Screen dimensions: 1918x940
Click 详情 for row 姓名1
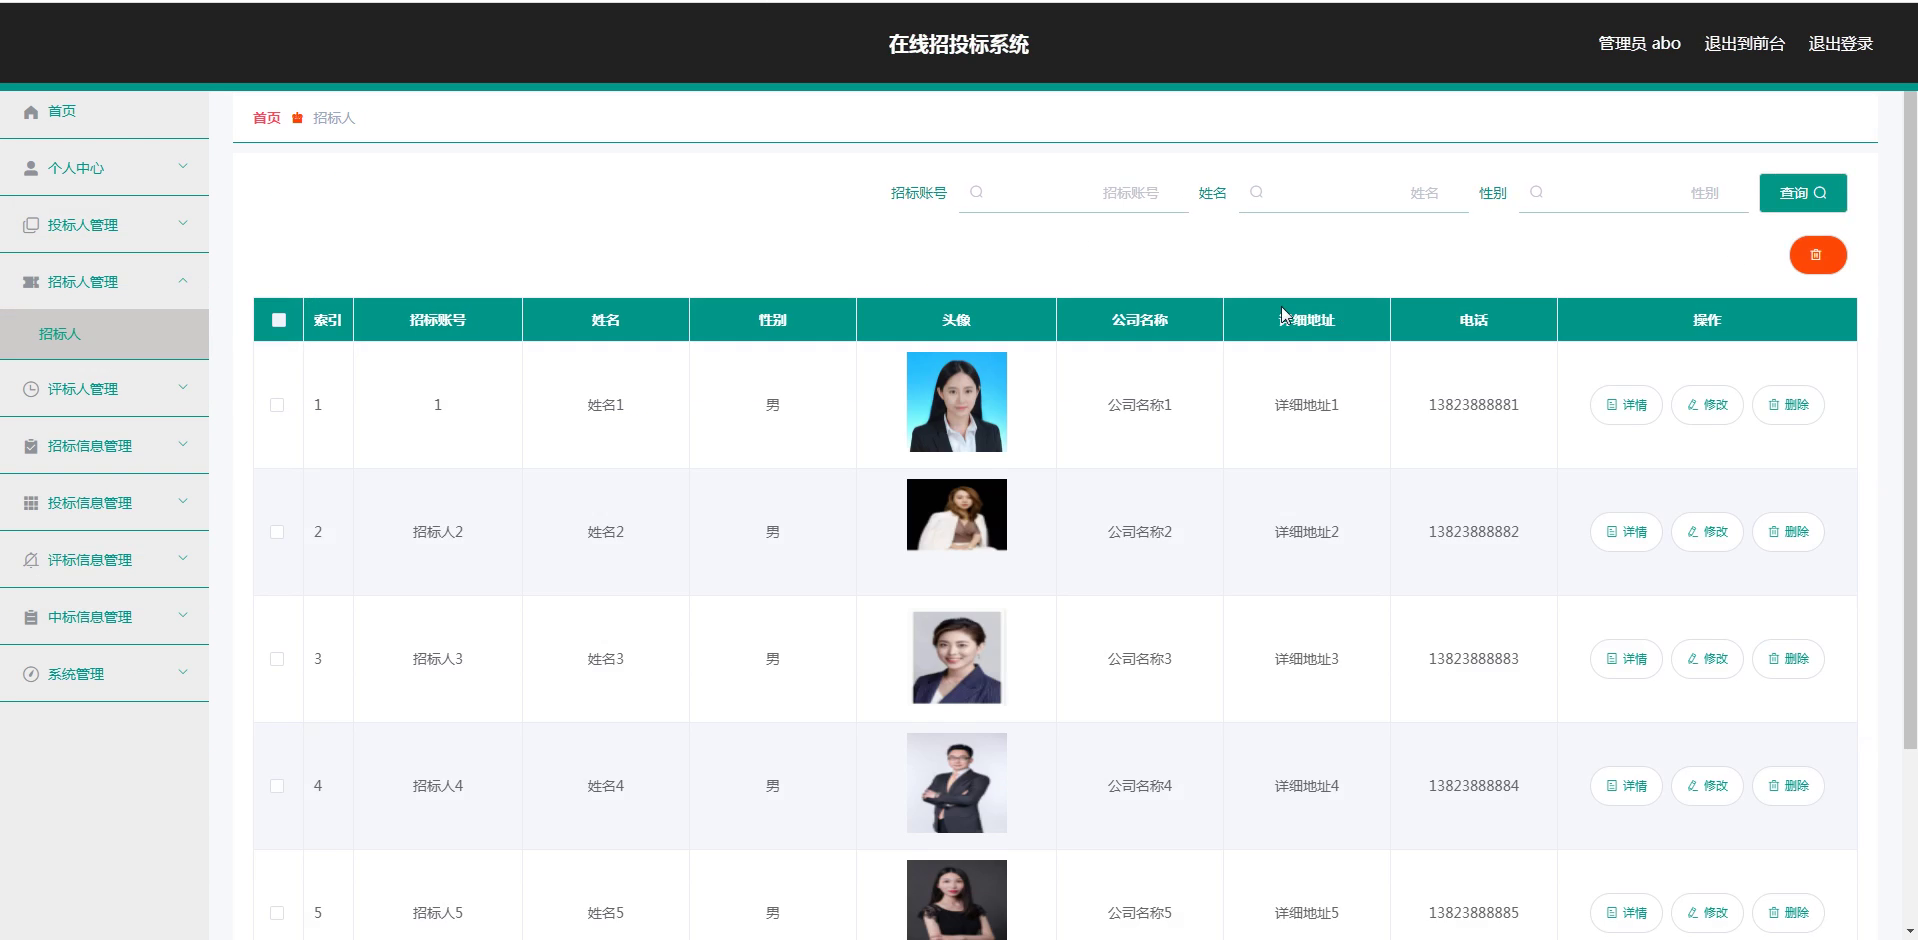click(x=1626, y=405)
